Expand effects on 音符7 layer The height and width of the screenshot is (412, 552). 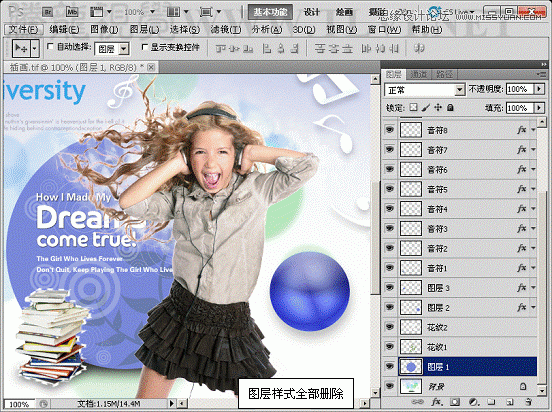(x=533, y=150)
